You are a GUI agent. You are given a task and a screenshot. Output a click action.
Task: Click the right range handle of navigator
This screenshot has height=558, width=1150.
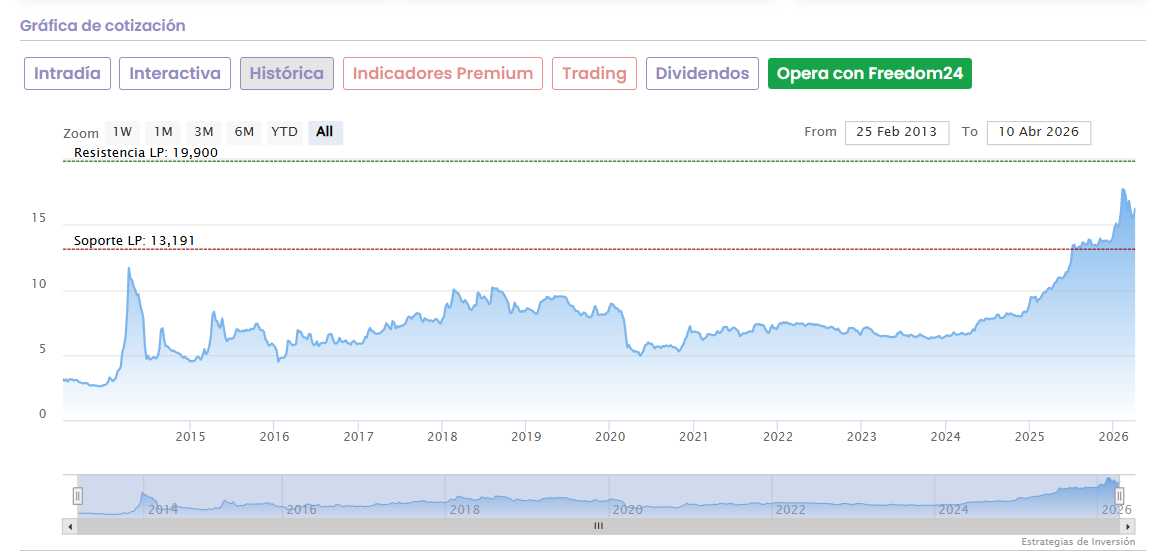[x=1120, y=495]
